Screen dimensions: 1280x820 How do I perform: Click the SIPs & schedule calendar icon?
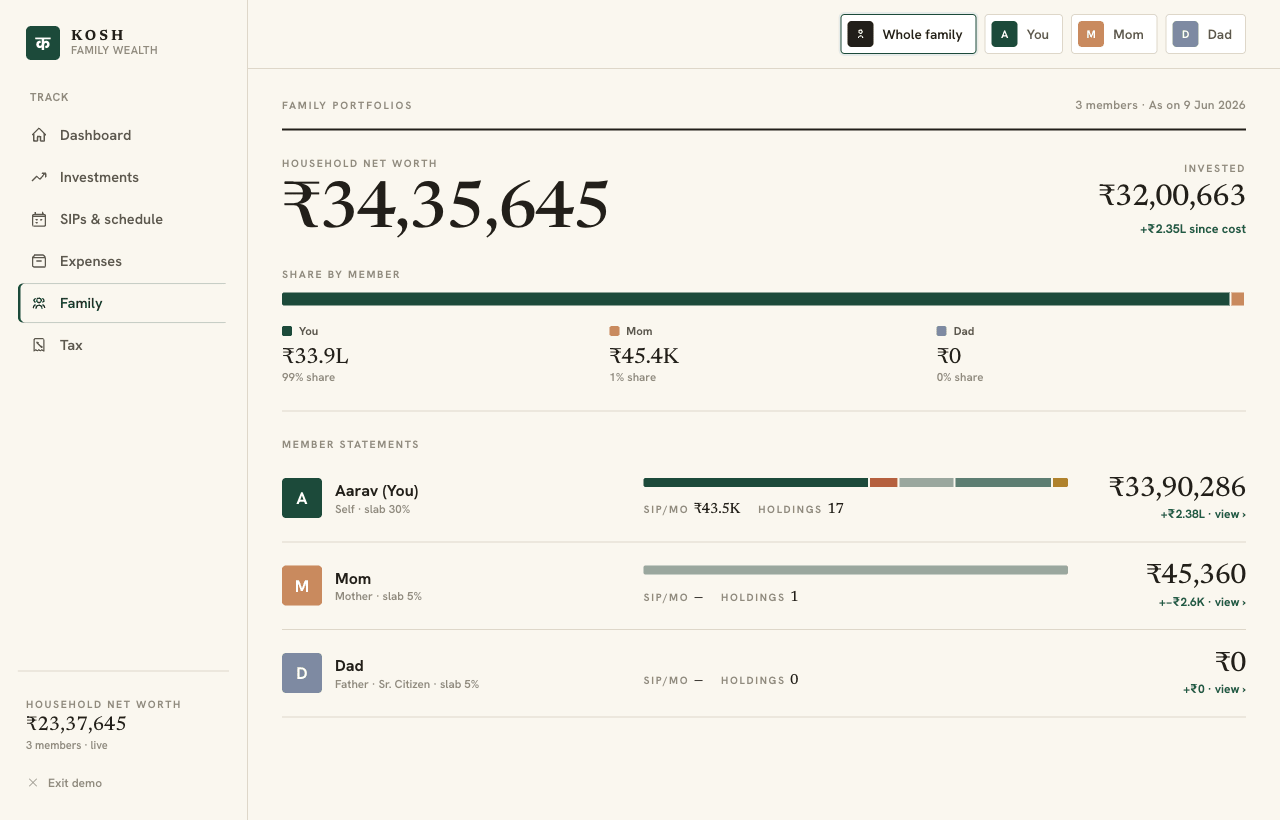(x=39, y=219)
